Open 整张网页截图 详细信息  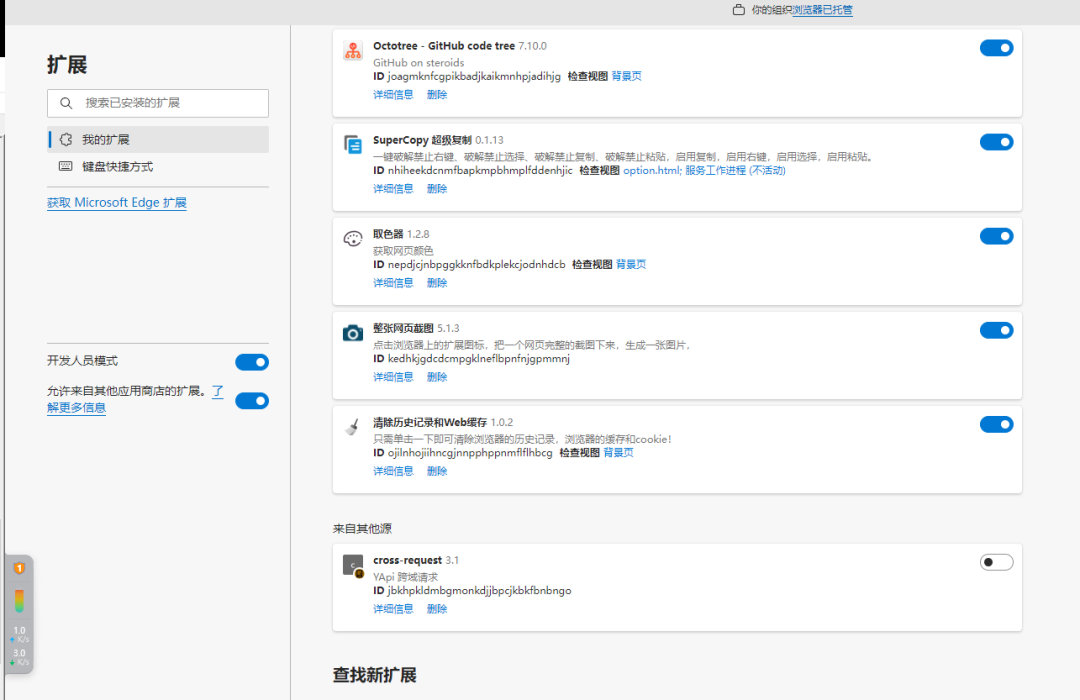pos(393,377)
